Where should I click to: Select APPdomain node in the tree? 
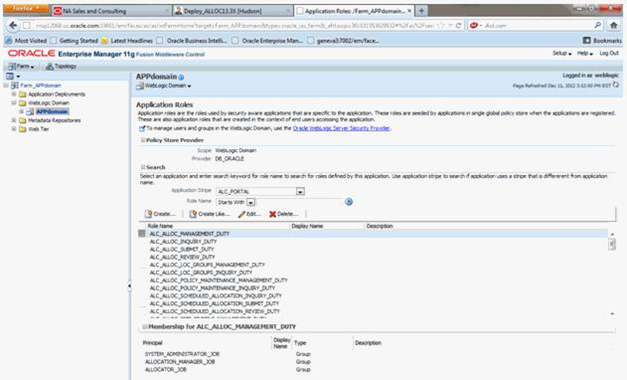[52, 112]
